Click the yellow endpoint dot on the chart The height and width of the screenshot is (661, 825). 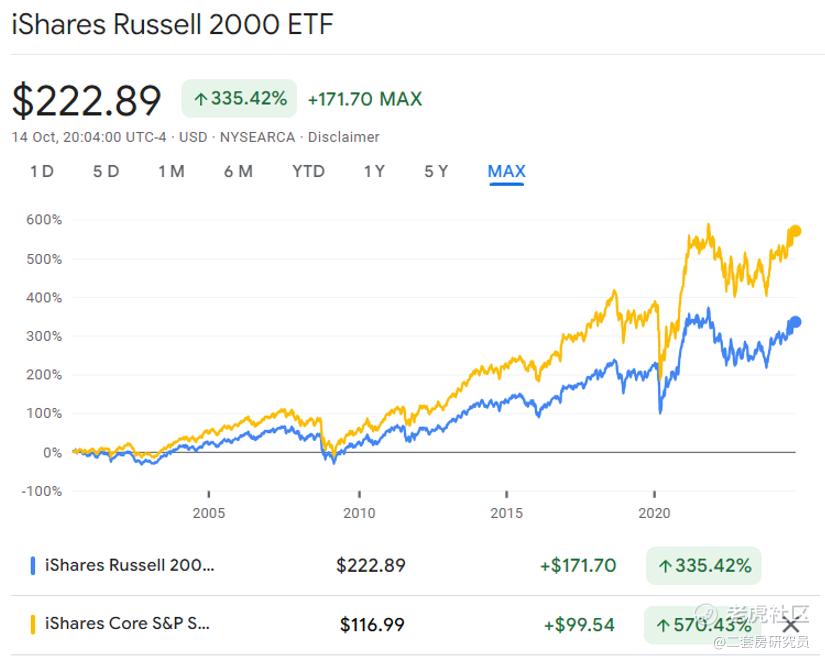click(x=796, y=231)
